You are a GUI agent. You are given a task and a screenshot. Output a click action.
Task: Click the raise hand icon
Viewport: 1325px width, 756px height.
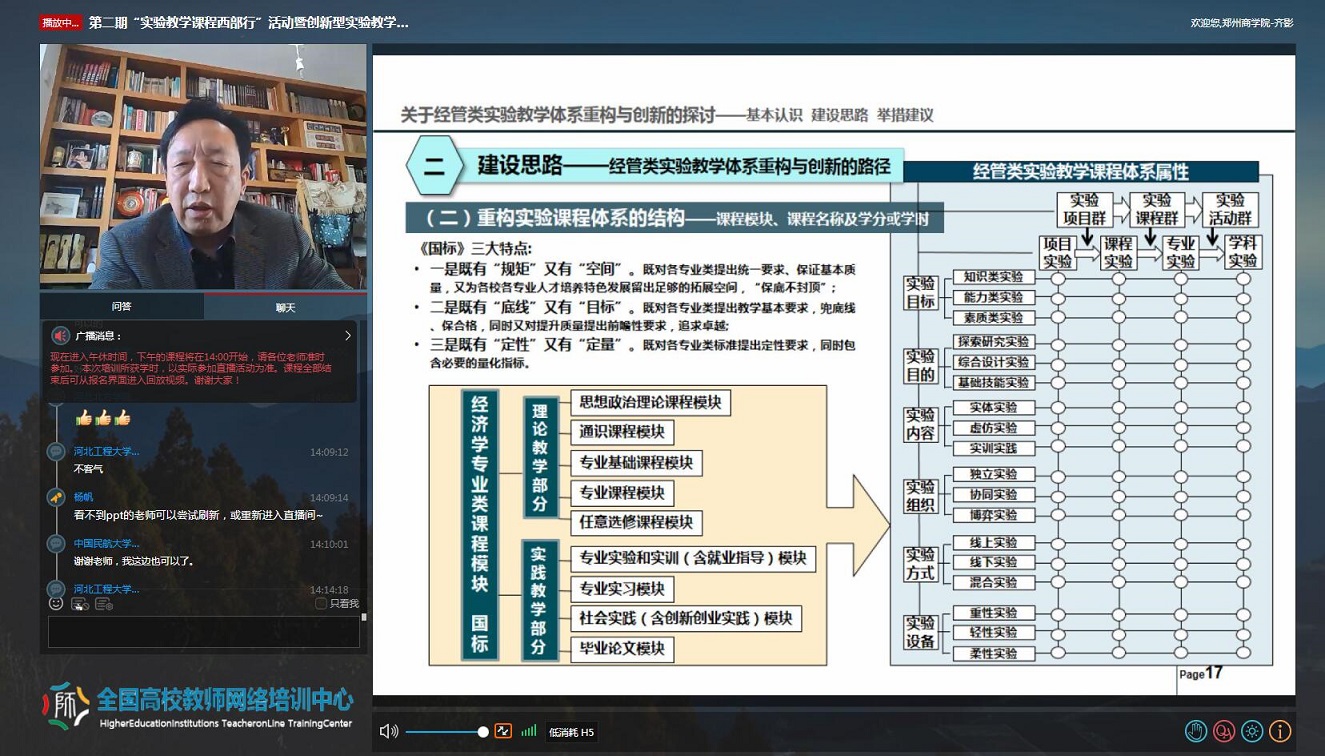(x=1196, y=731)
